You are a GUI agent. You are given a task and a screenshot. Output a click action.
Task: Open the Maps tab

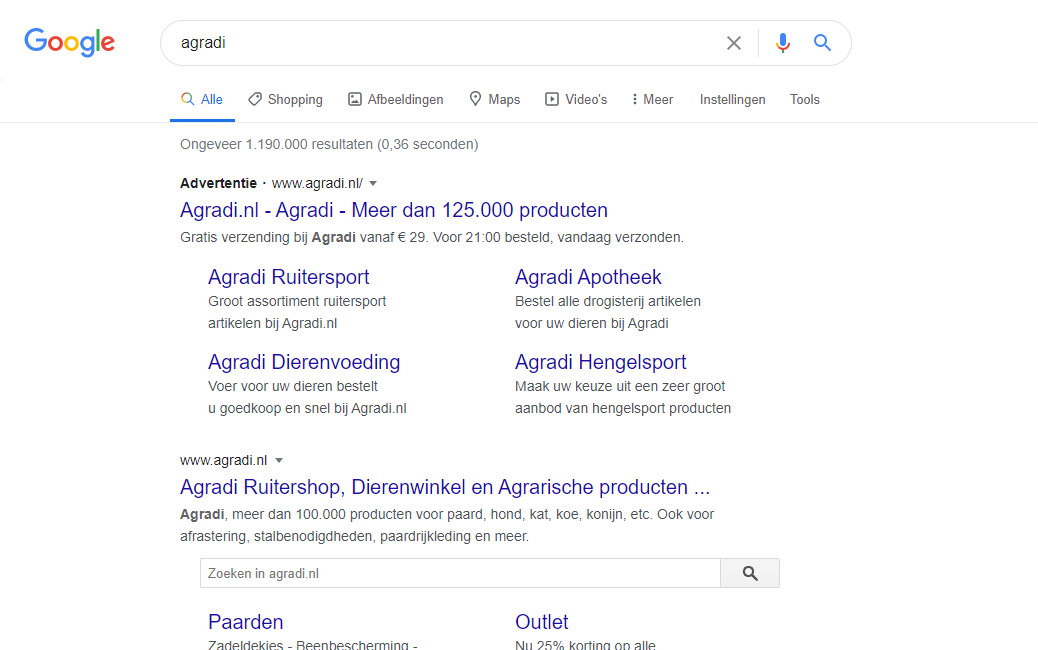[495, 99]
